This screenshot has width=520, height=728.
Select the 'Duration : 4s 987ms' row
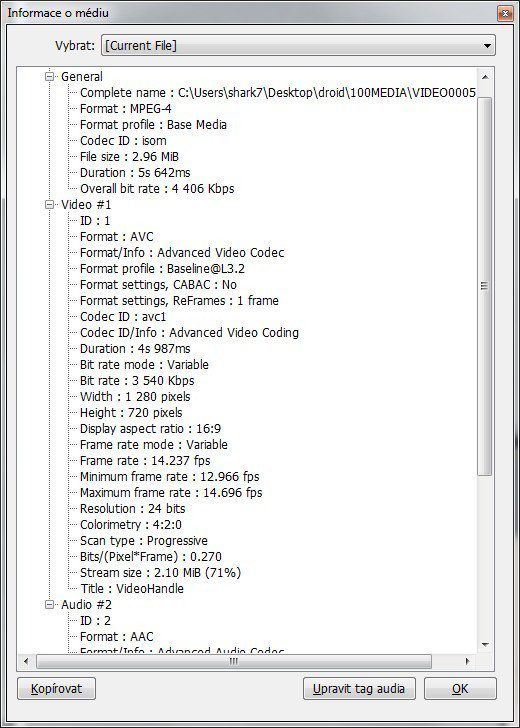[x=135, y=349]
